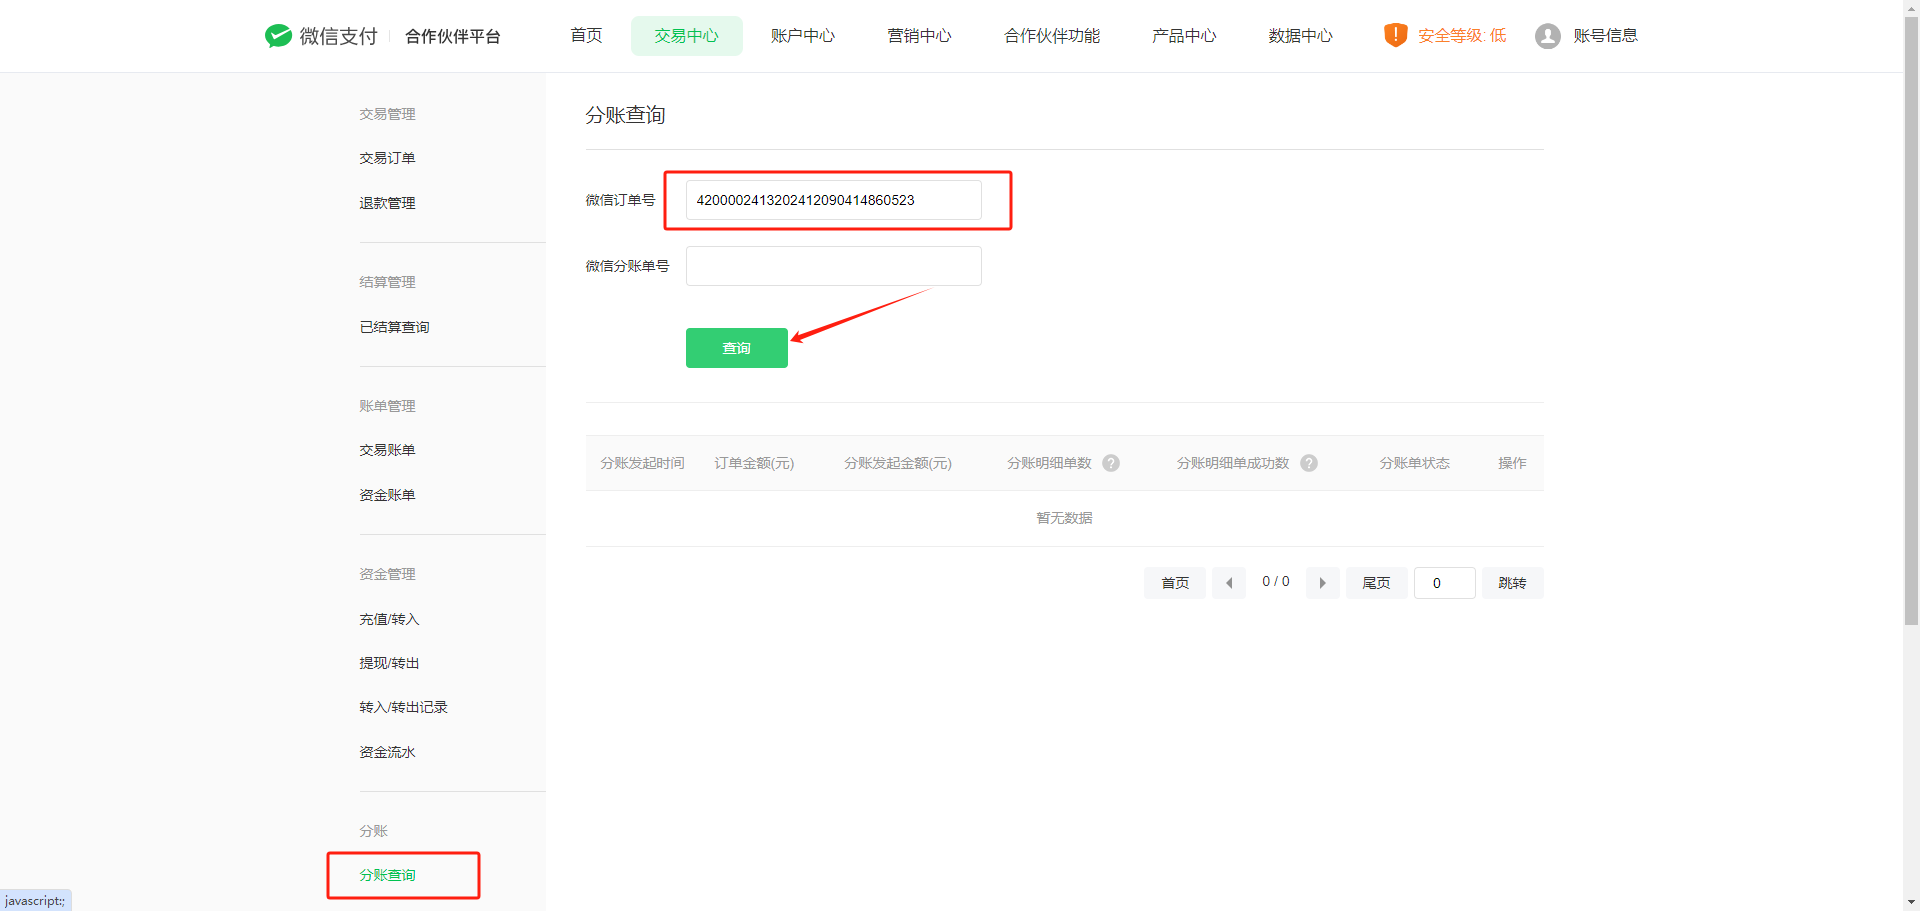Select 交易订单 in the sidebar

tap(388, 158)
